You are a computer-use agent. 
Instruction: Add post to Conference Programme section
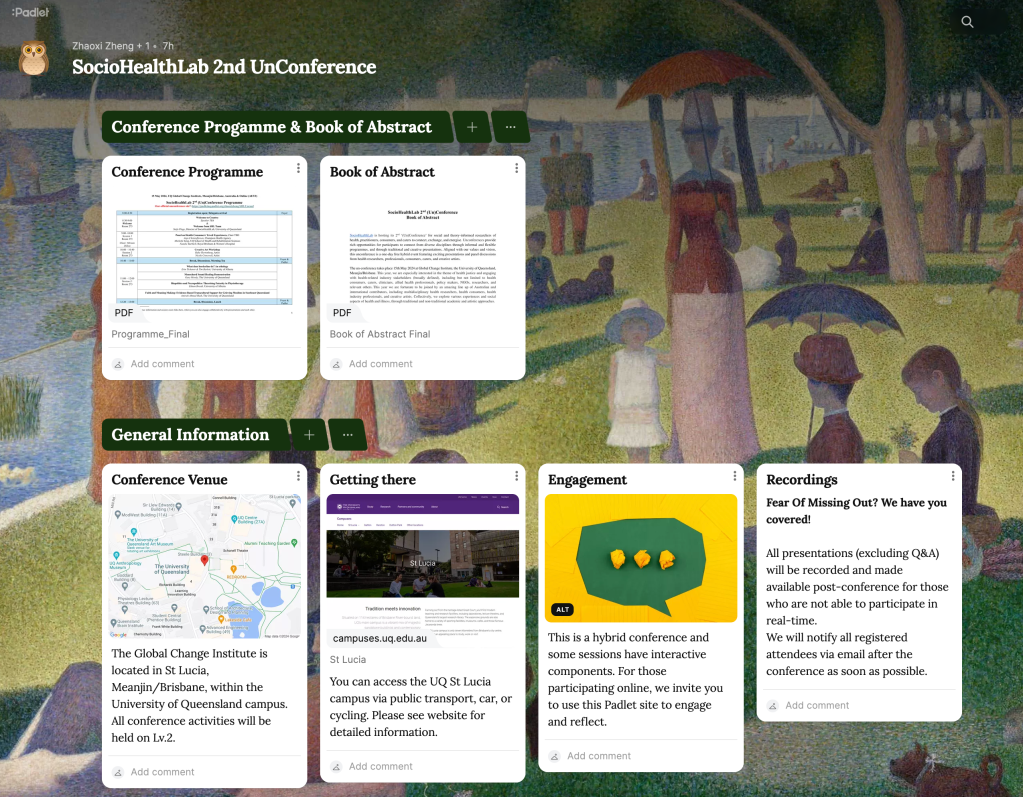(472, 127)
